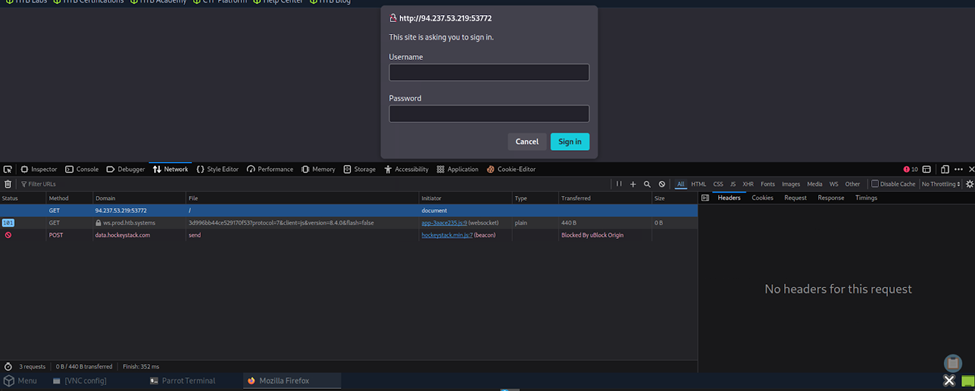The height and width of the screenshot is (391, 975).
Task: Click the red error count badge
Action: point(910,169)
